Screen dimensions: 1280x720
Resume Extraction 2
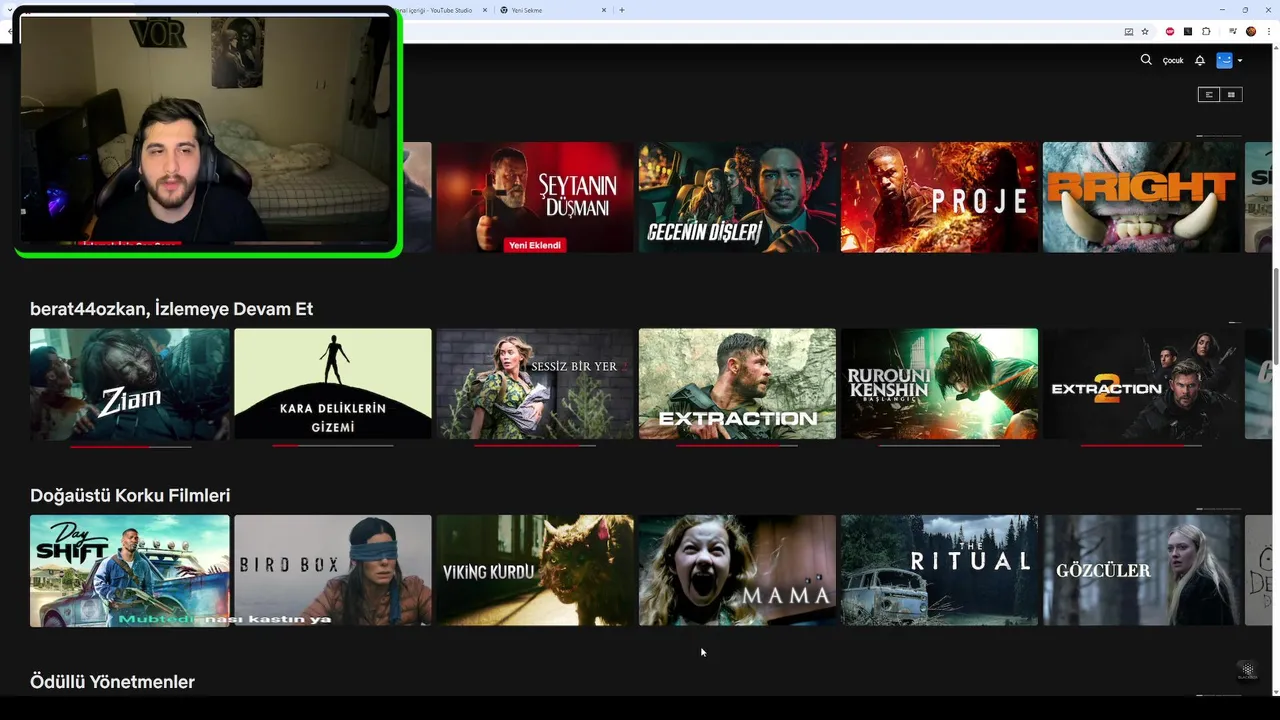(1141, 384)
